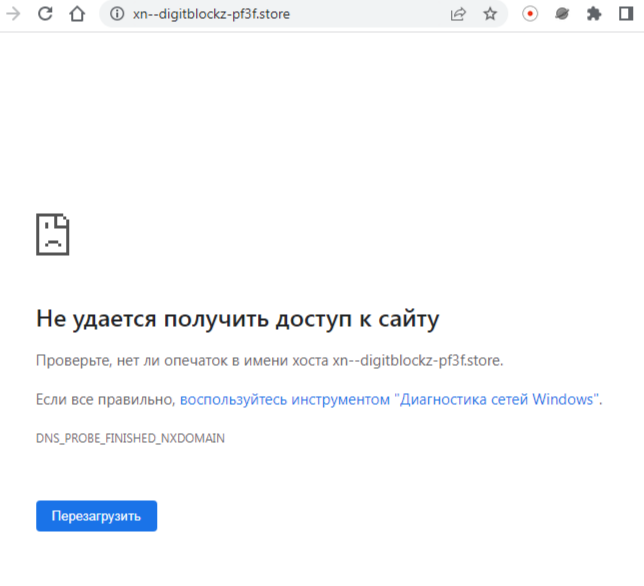The width and height of the screenshot is (644, 586).
Task: Bookmark this page with the star icon
Action: [490, 14]
